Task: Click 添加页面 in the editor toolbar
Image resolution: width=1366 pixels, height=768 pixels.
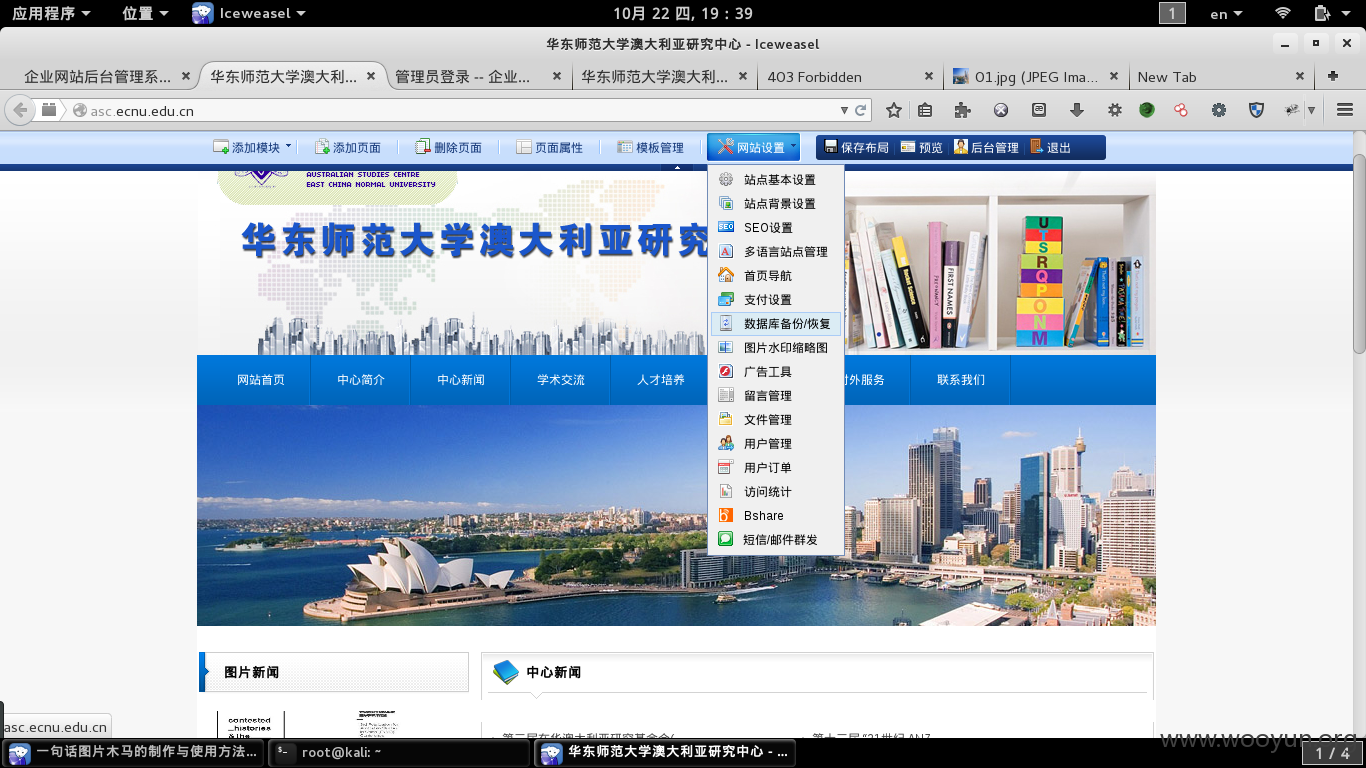Action: pyautogui.click(x=348, y=147)
